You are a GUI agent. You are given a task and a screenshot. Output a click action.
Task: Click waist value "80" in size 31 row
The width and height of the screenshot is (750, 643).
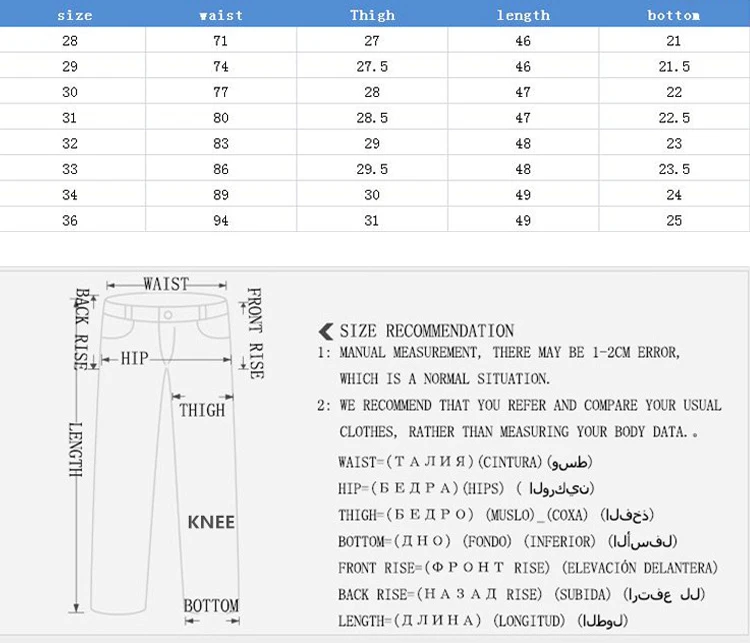click(221, 118)
